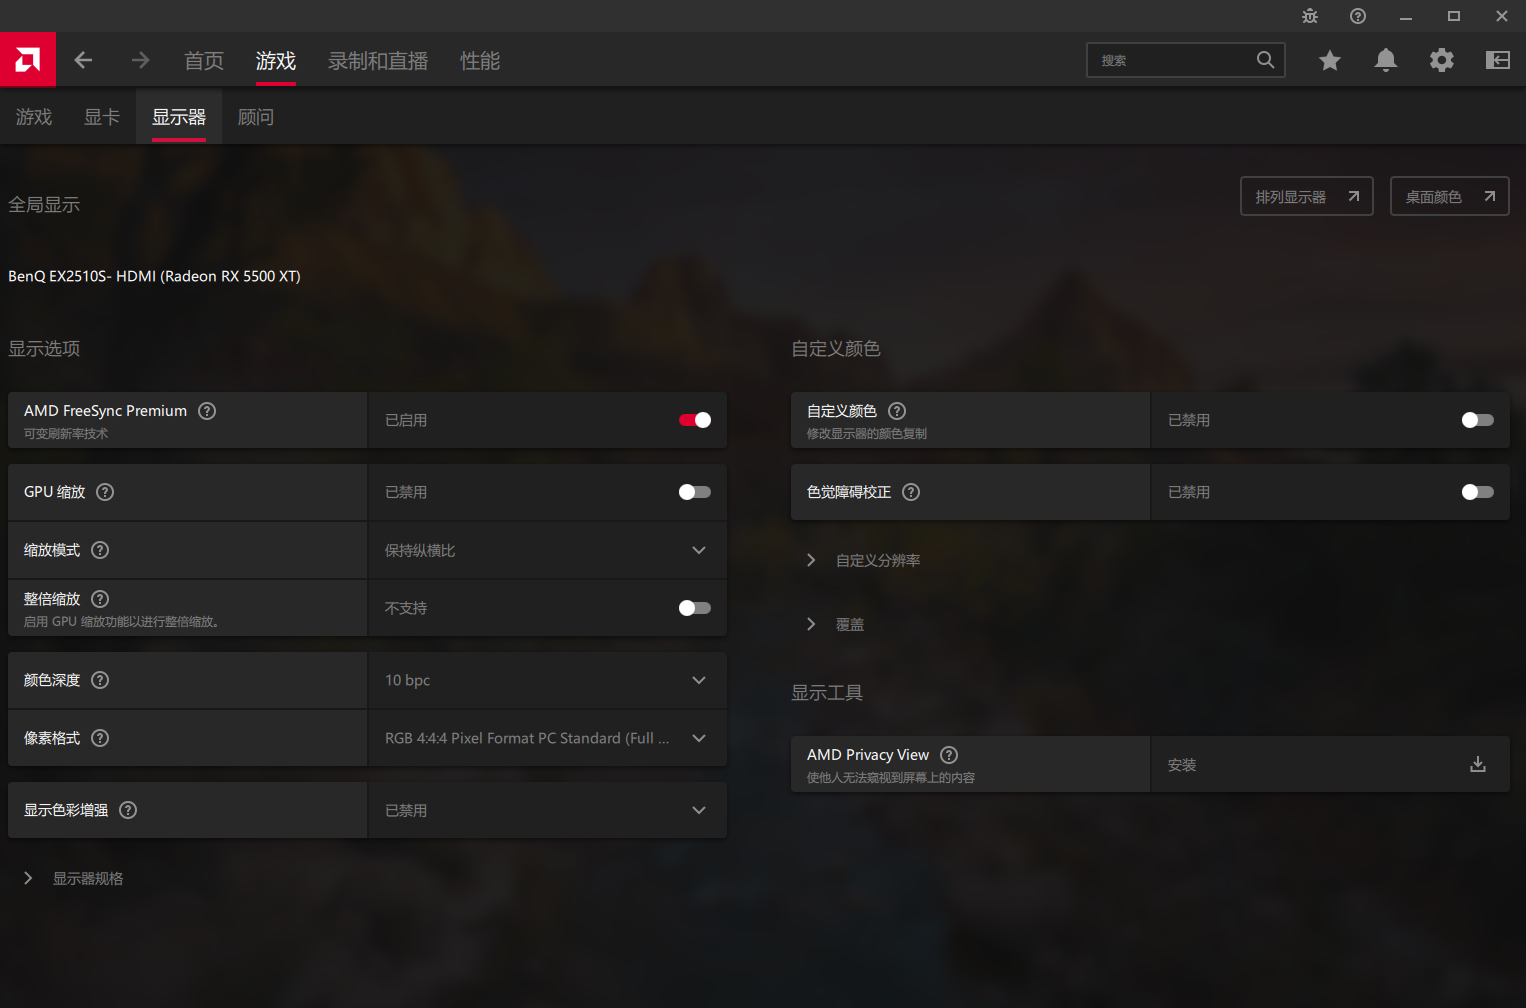Viewport: 1526px width, 1008px height.
Task: Click 安装 for AMD Privacy View
Action: [1182, 765]
